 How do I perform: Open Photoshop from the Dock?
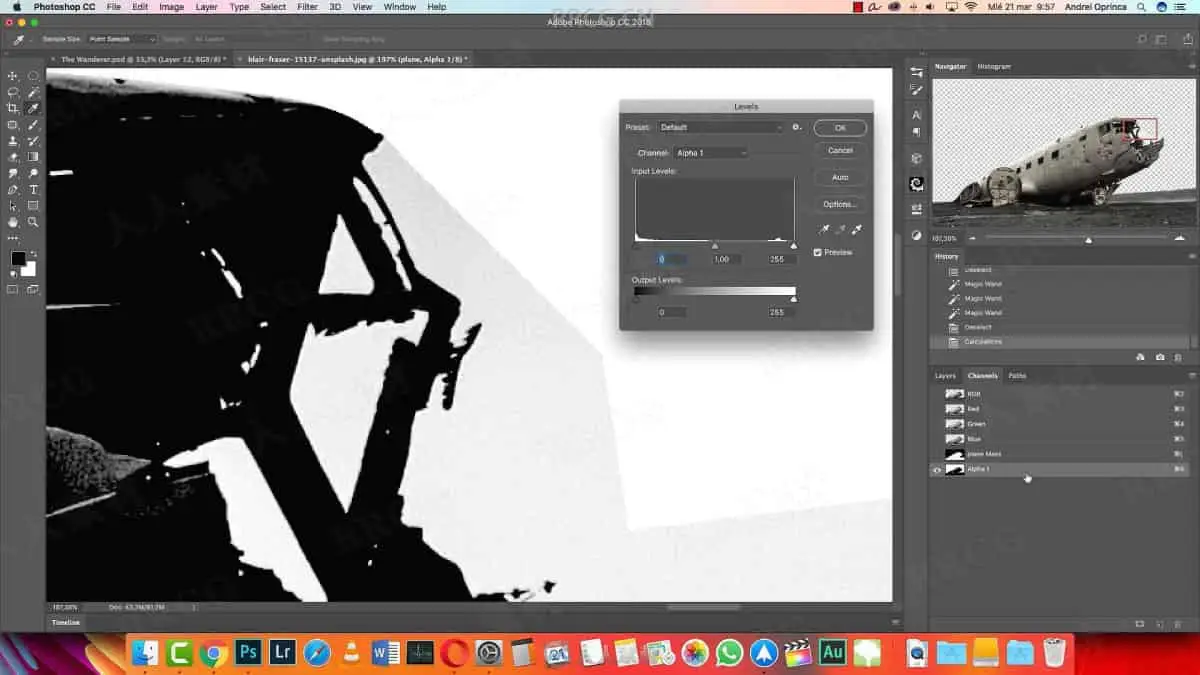coord(248,653)
